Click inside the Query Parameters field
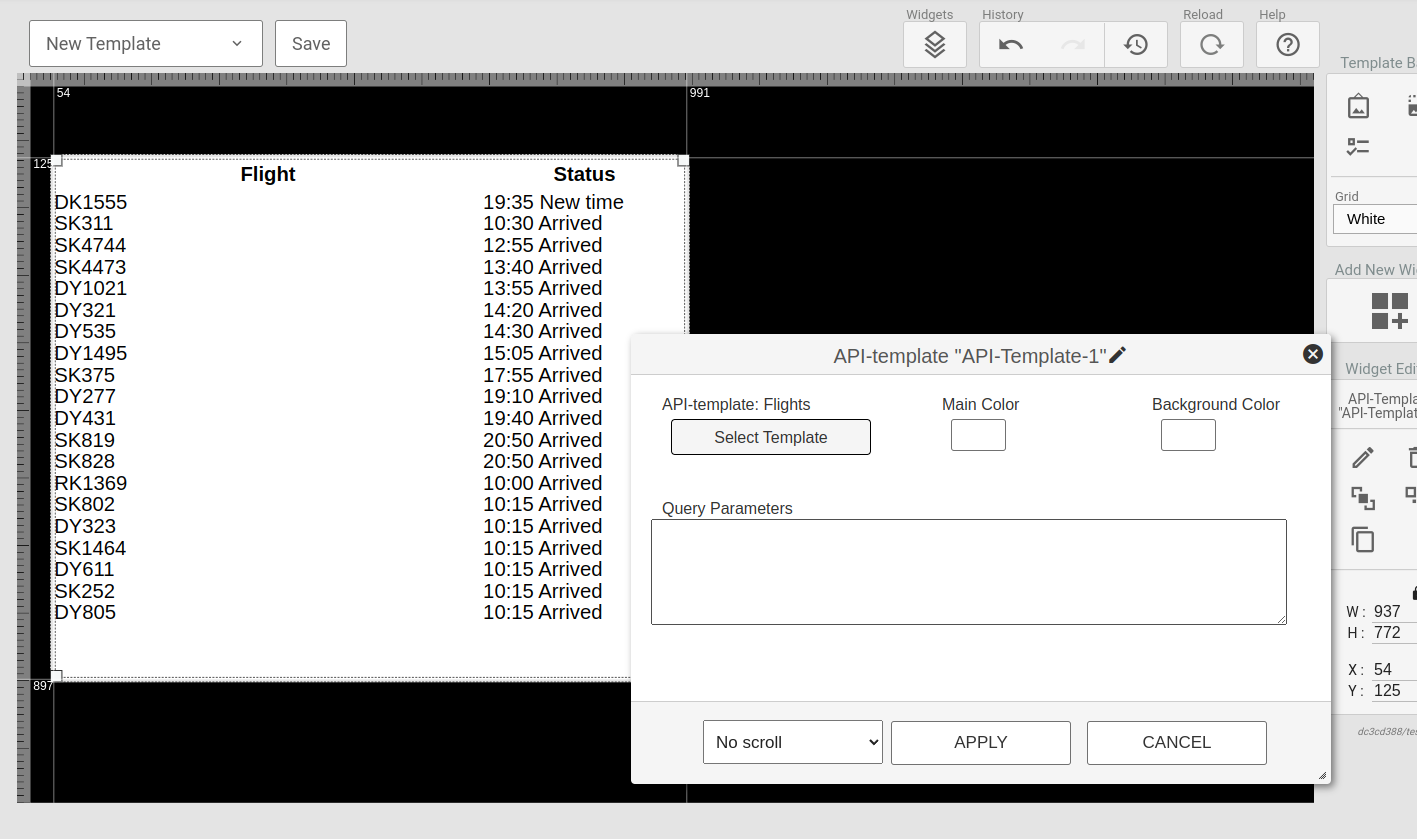Image resolution: width=1417 pixels, height=839 pixels. tap(968, 571)
